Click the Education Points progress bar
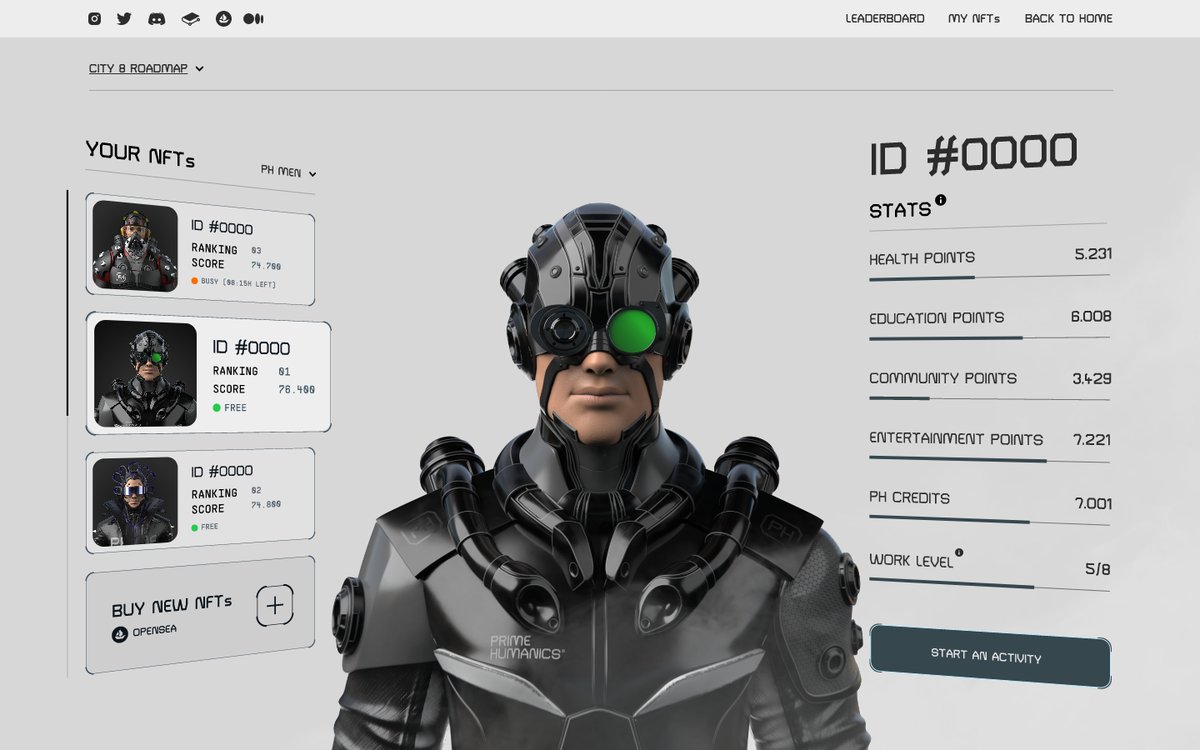This screenshot has width=1200, height=750. pyautogui.click(x=989, y=338)
